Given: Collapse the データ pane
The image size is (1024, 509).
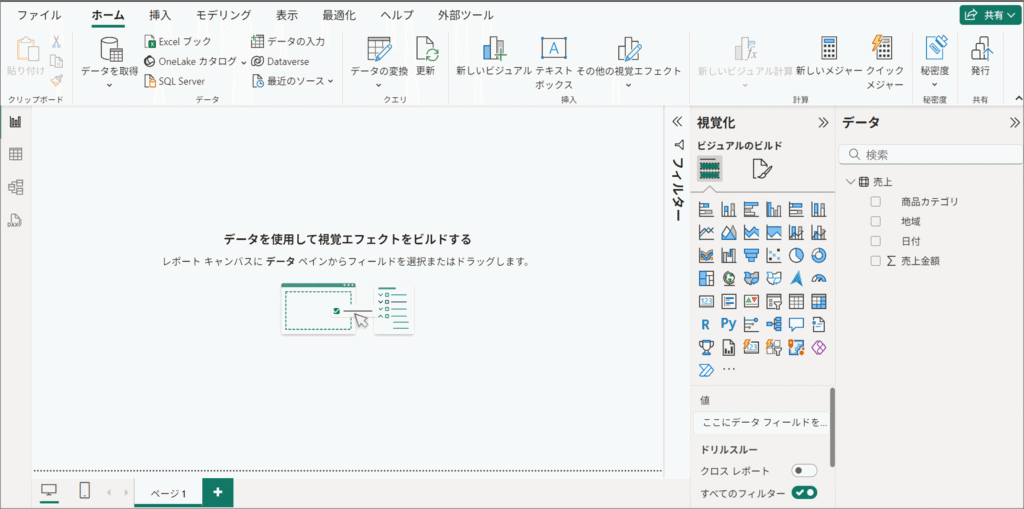Looking at the screenshot, I should (x=1014, y=122).
